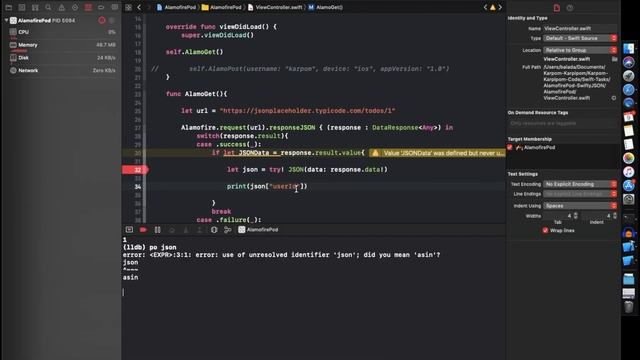Viewport: 640px width, 360px height.
Task: Open Debug Memory Graph
Action: 227,230
